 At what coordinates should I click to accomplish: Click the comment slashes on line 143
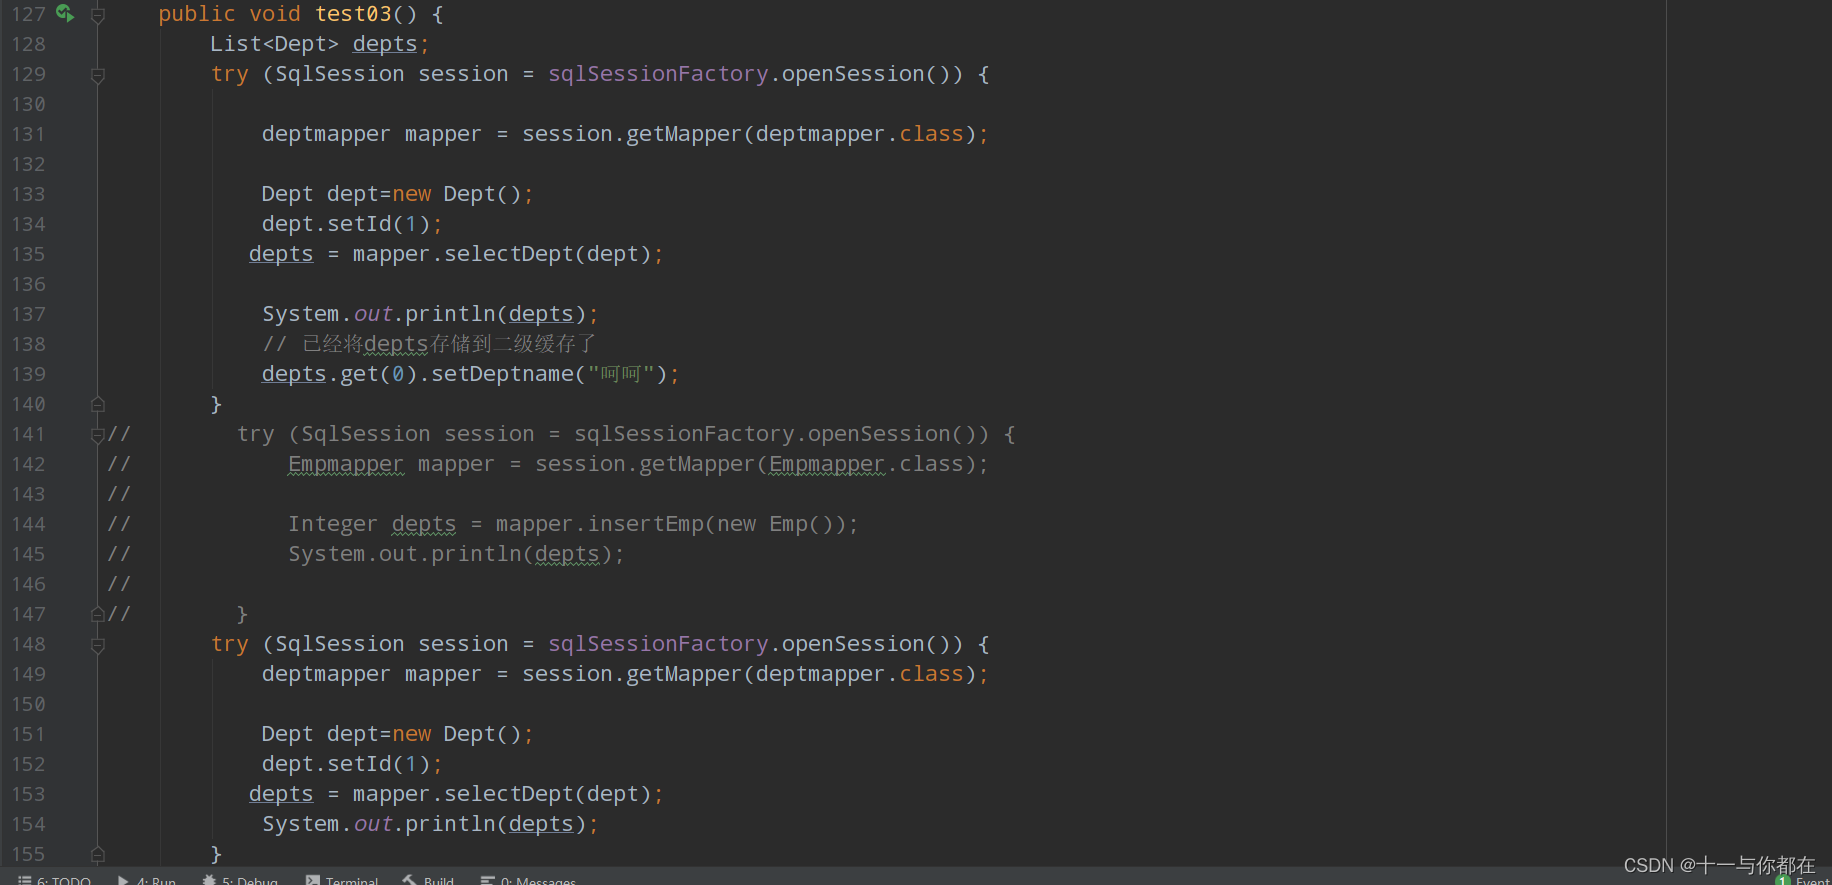click(x=119, y=494)
